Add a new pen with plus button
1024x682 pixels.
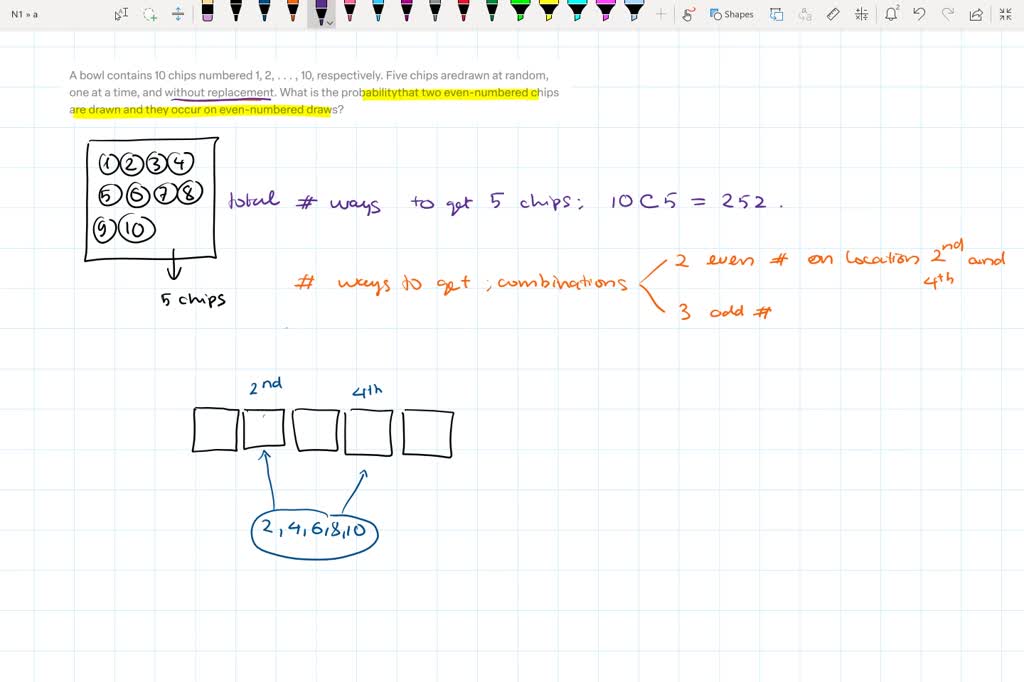point(661,14)
